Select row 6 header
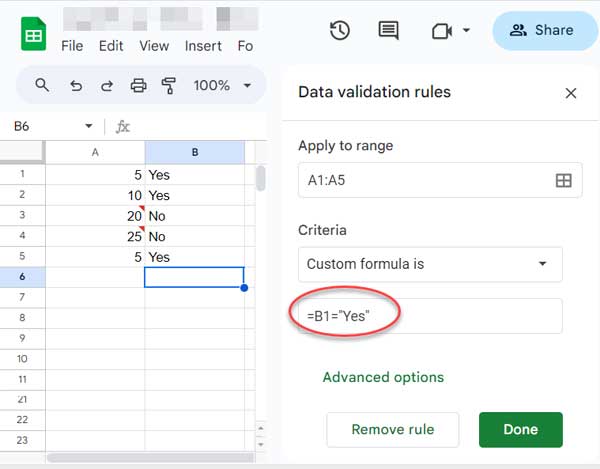 pyautogui.click(x=22, y=277)
